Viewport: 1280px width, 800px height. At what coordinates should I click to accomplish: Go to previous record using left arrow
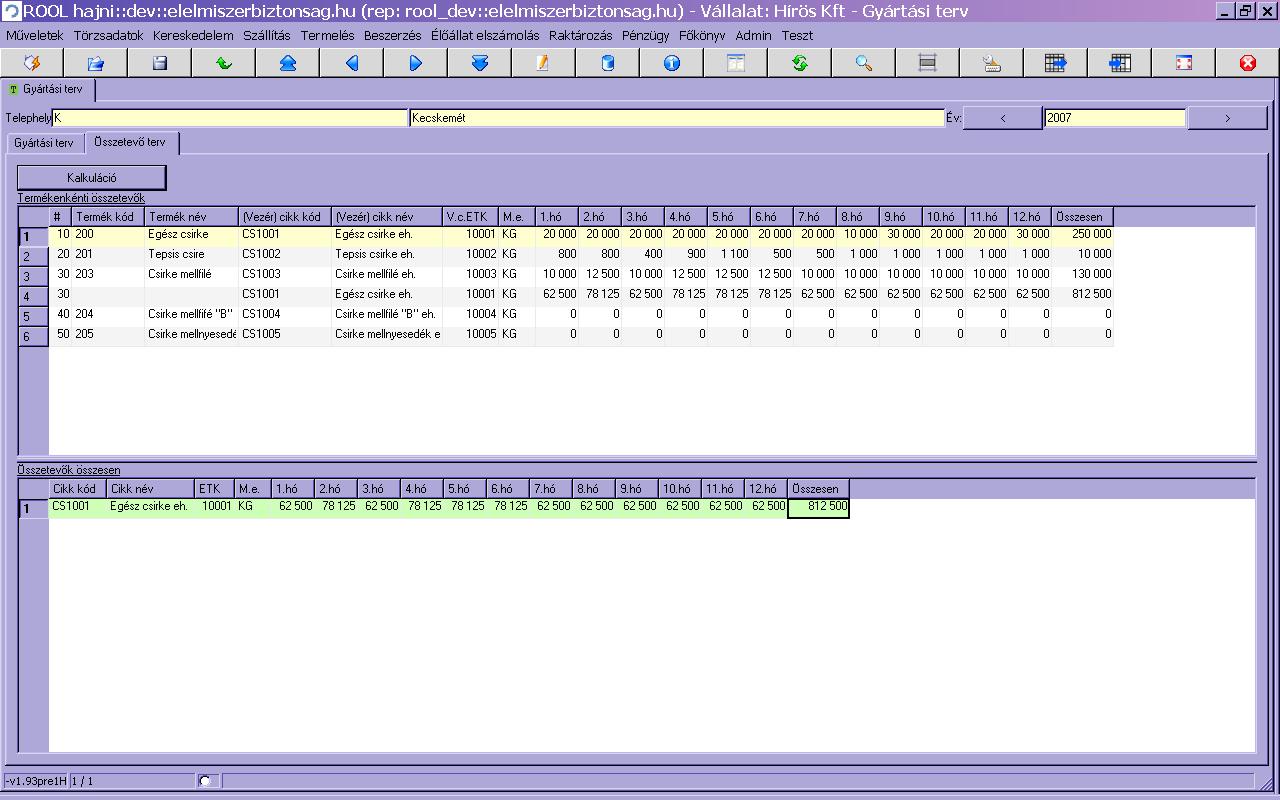[x=351, y=63]
